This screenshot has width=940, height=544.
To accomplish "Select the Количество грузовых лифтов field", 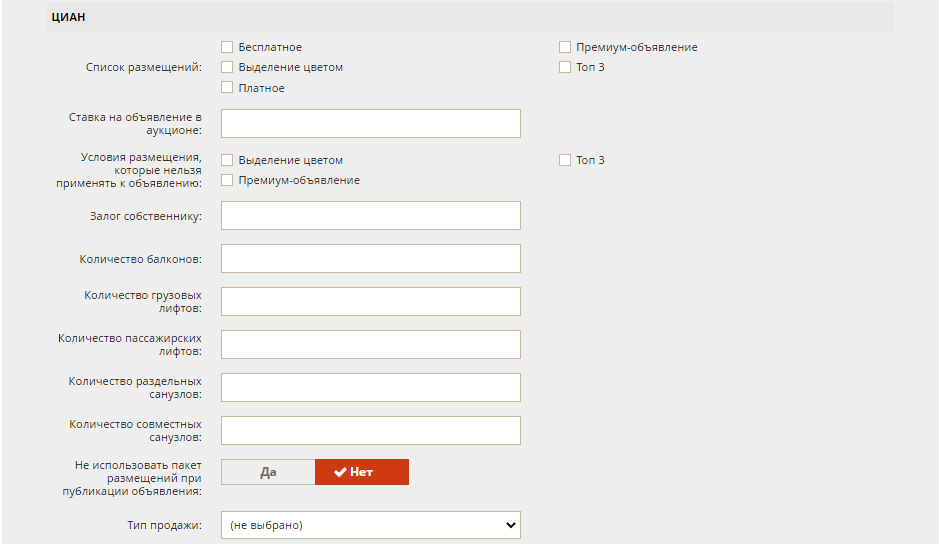I will point(370,301).
